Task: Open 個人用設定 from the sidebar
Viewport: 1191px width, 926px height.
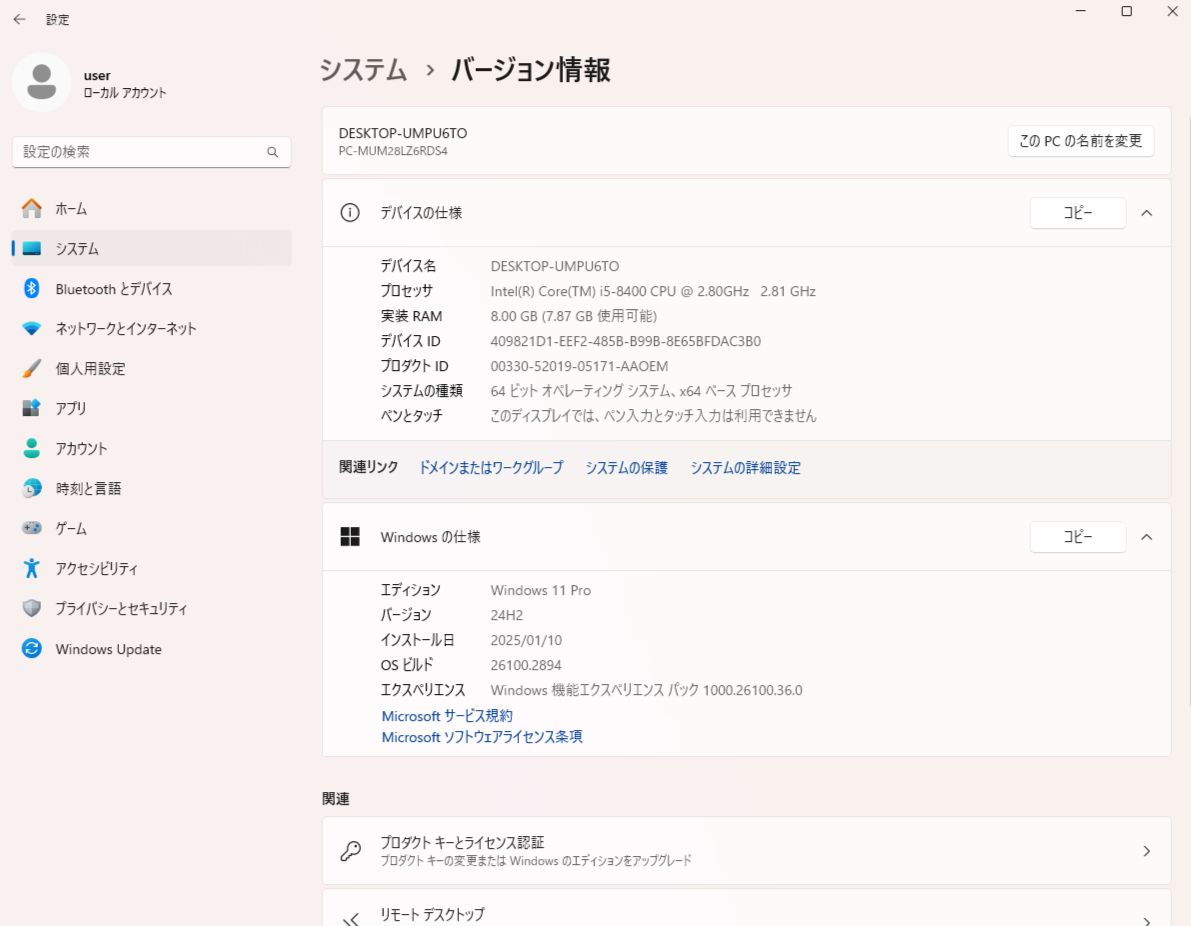Action: point(152,368)
